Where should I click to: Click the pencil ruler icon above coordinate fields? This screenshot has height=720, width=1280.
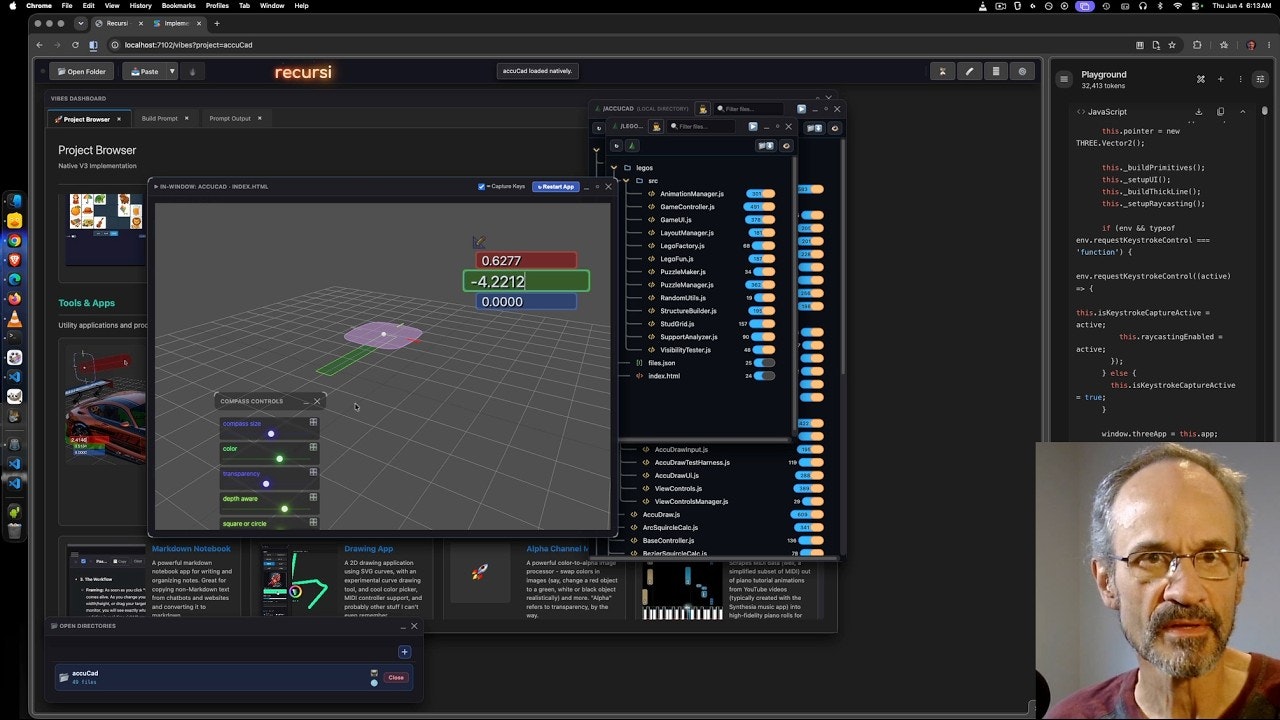(479, 242)
